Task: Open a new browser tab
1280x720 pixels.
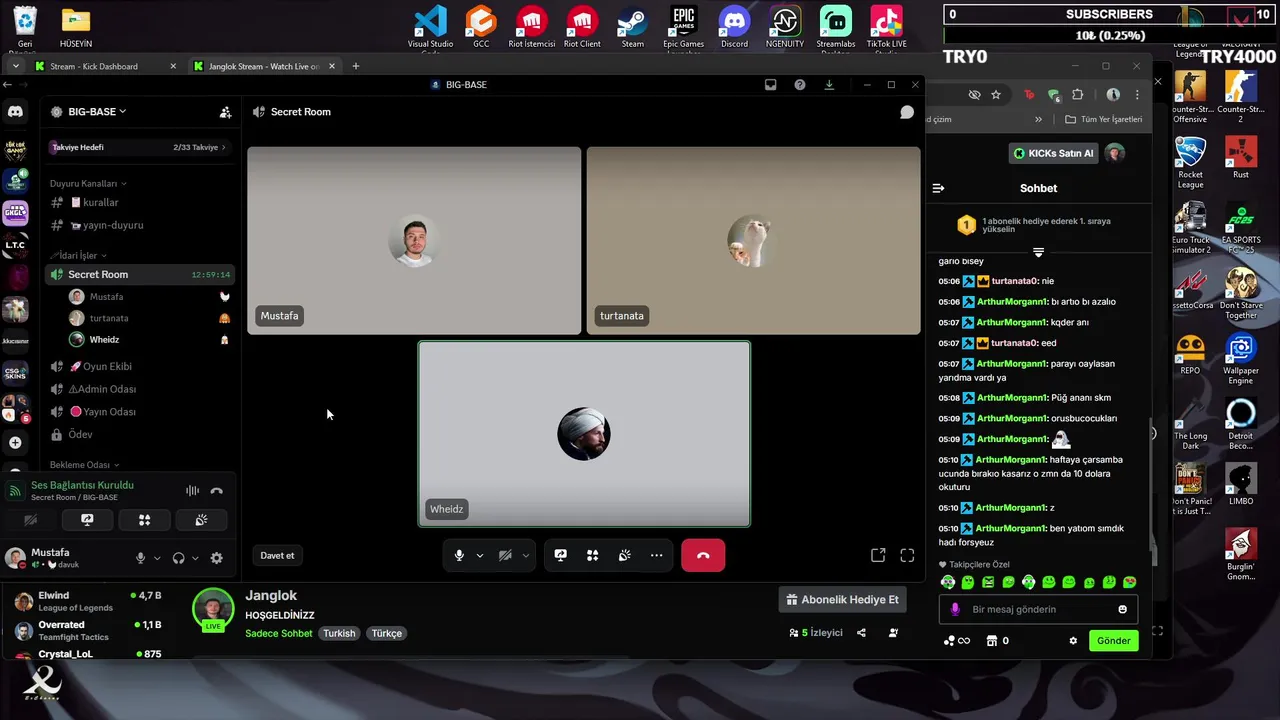Action: pos(355,66)
